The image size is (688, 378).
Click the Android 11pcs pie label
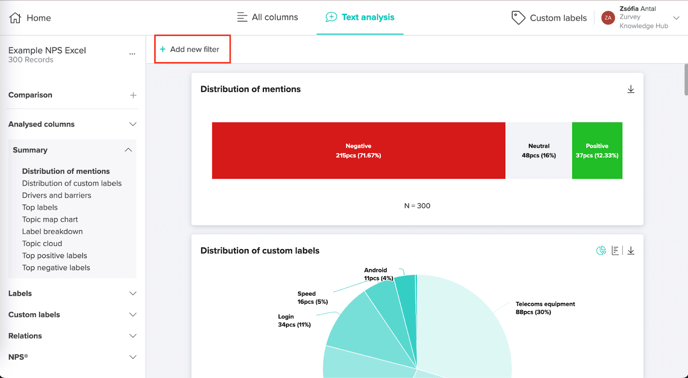coord(378,274)
